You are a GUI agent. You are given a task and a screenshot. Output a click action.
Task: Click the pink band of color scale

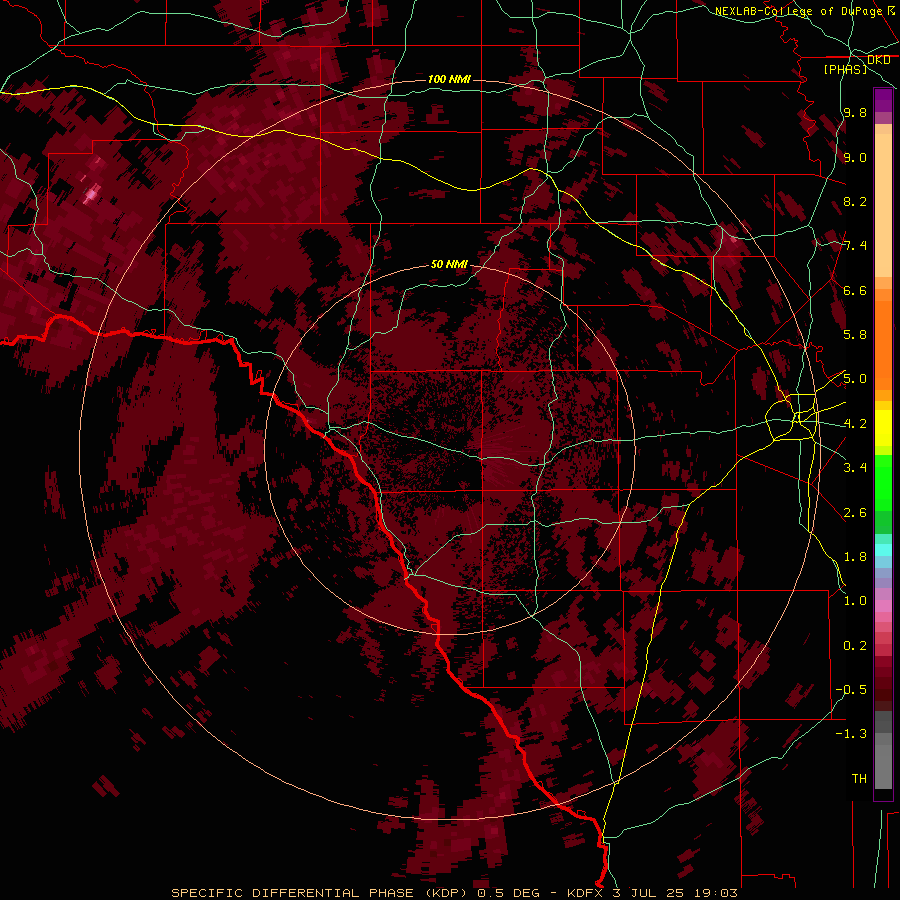point(883,606)
